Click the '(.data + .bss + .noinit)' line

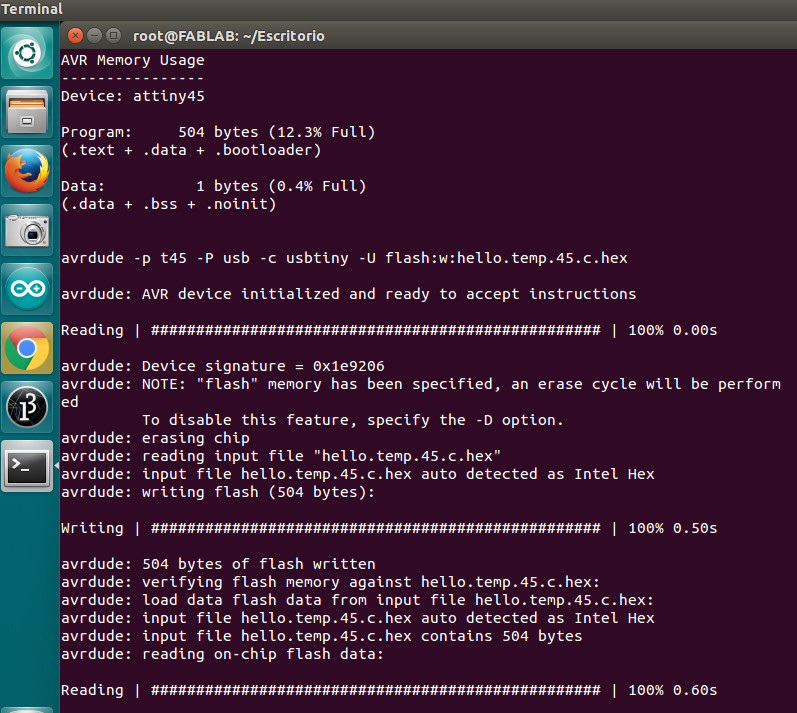click(x=169, y=204)
